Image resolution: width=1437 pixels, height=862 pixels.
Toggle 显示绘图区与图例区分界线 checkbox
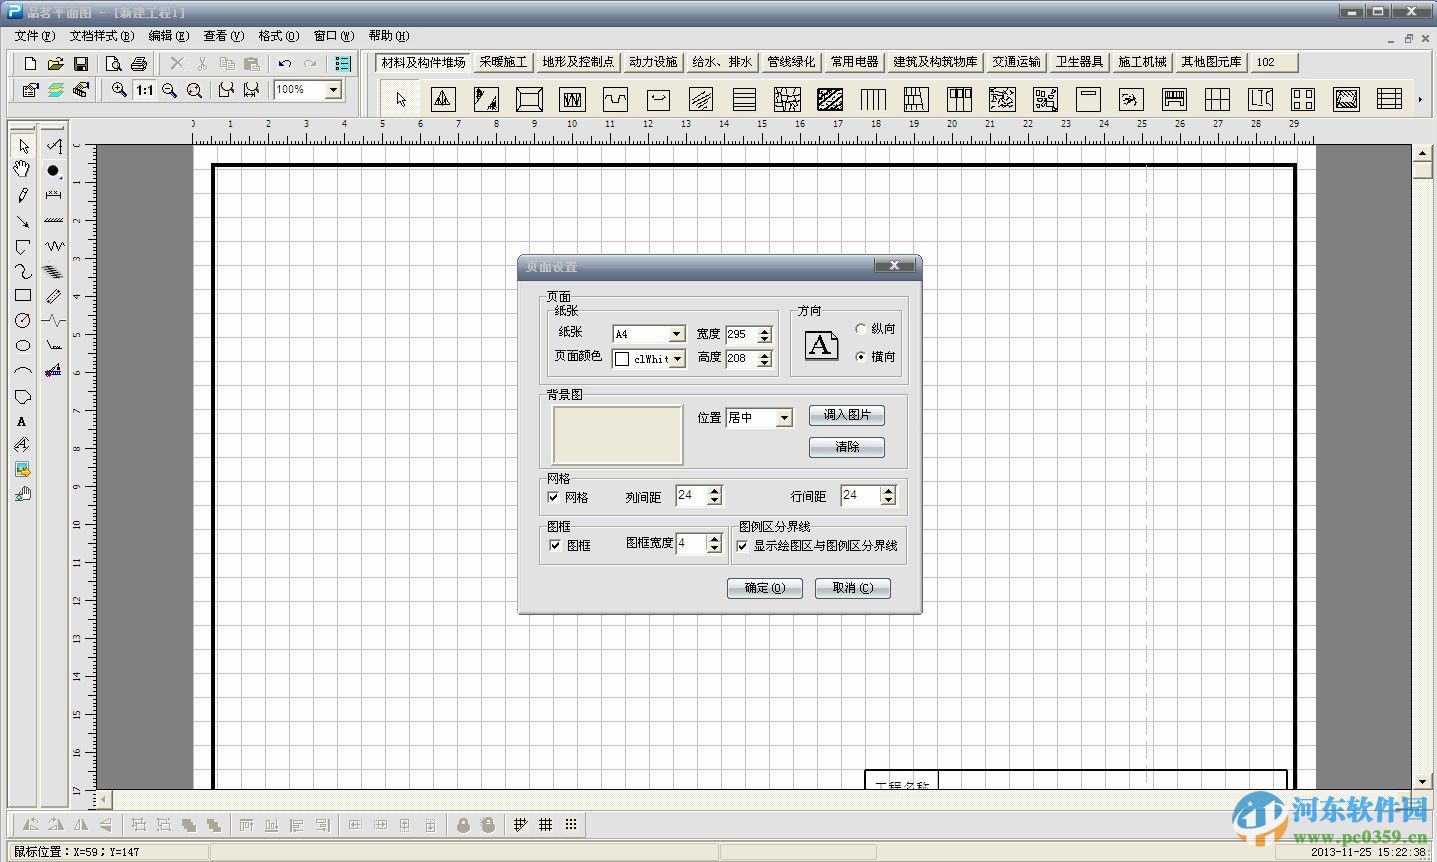(742, 546)
